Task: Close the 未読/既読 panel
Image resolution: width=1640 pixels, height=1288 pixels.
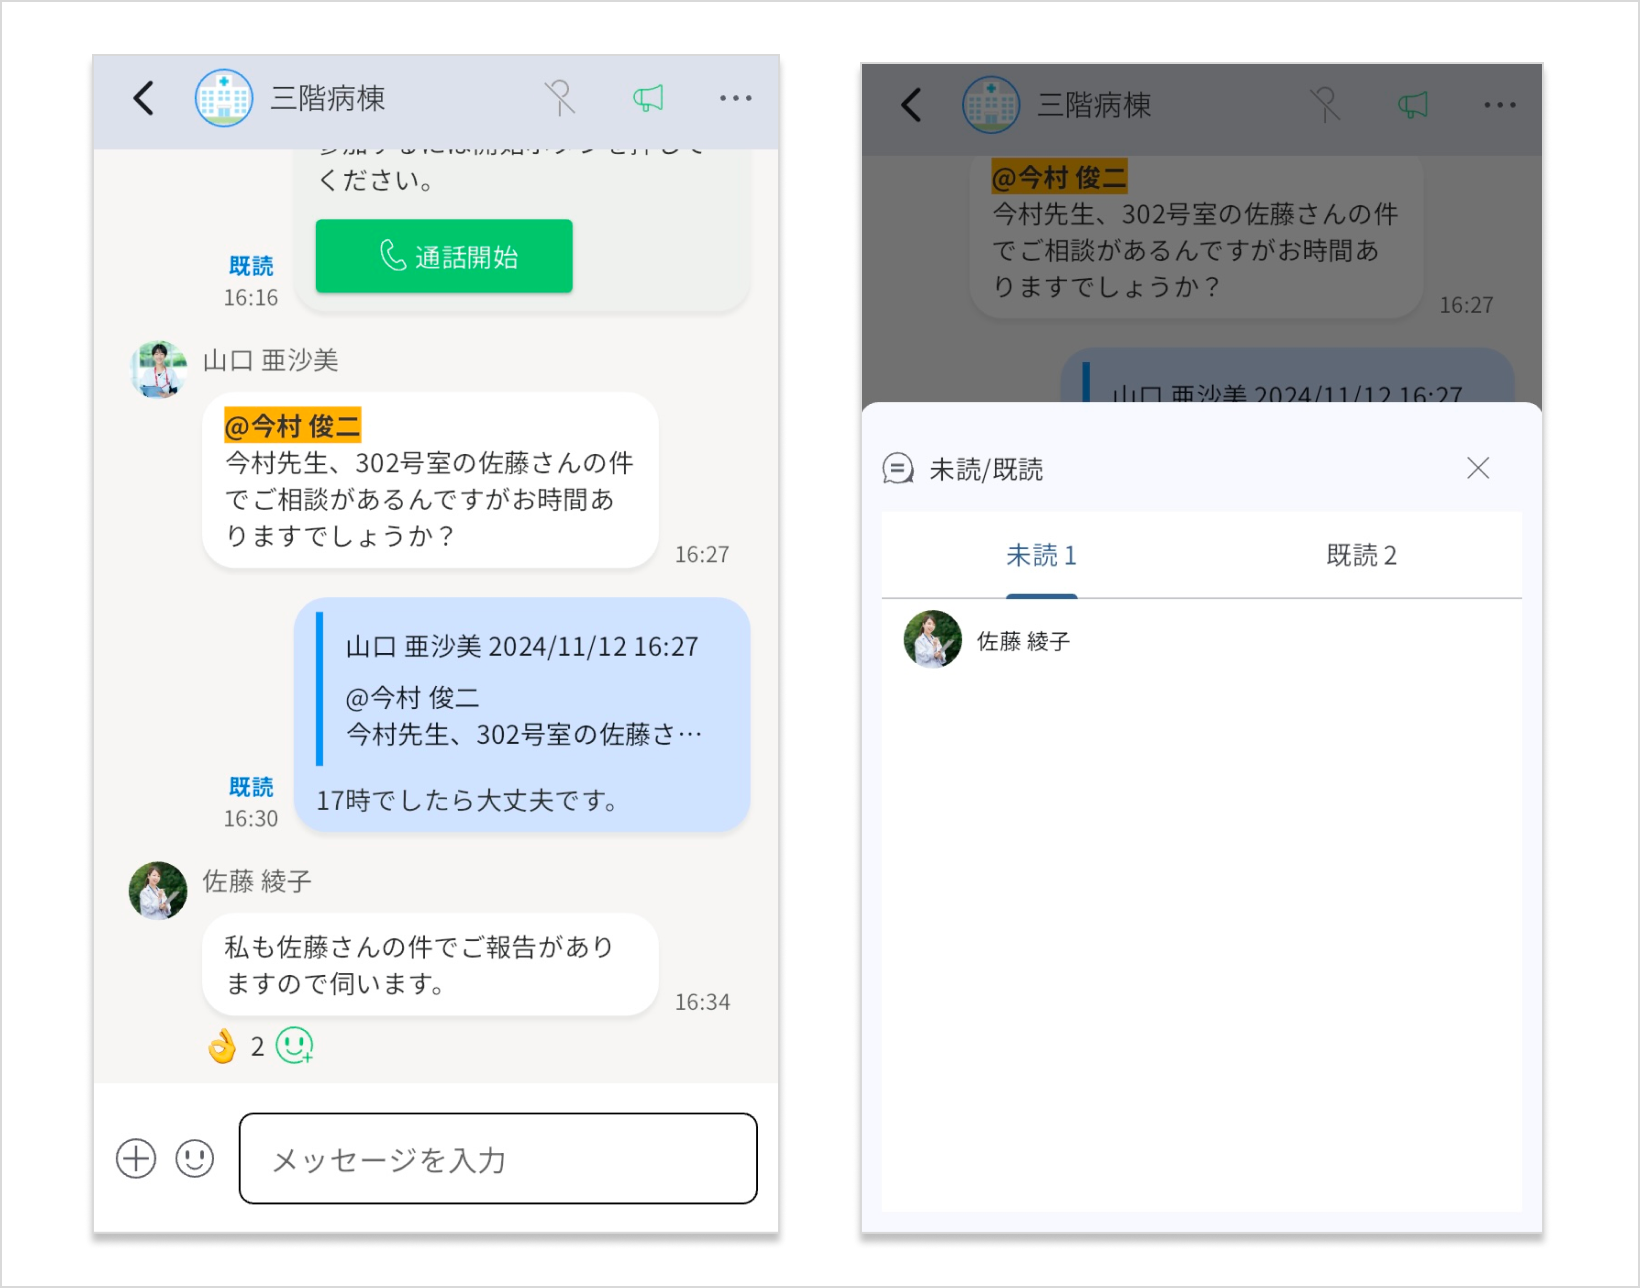Action: click(1478, 468)
